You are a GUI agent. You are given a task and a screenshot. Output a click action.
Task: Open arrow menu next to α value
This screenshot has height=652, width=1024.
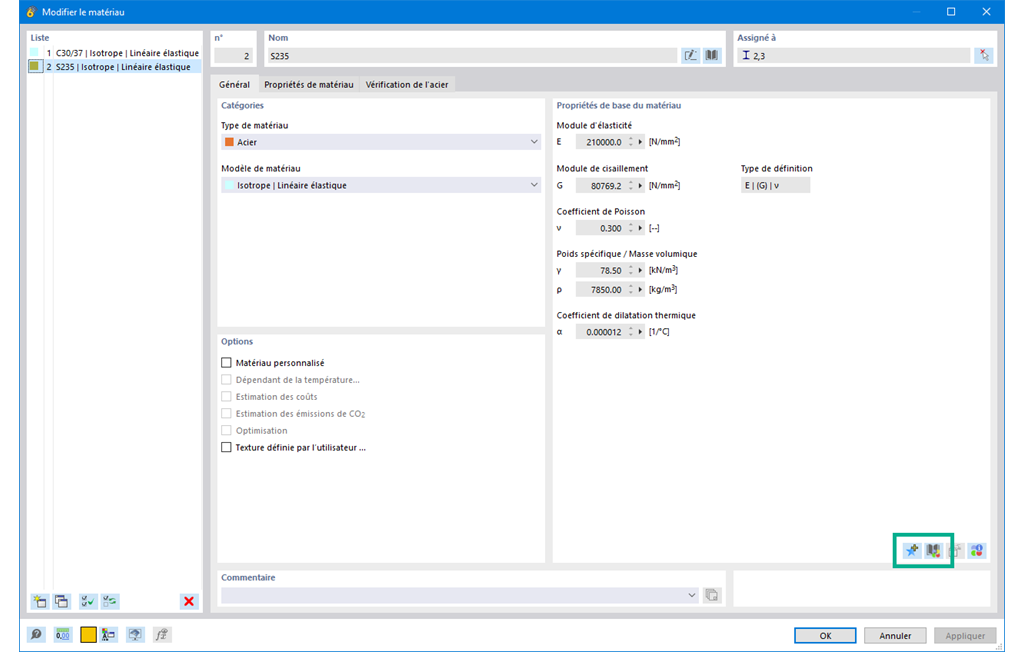coord(641,332)
